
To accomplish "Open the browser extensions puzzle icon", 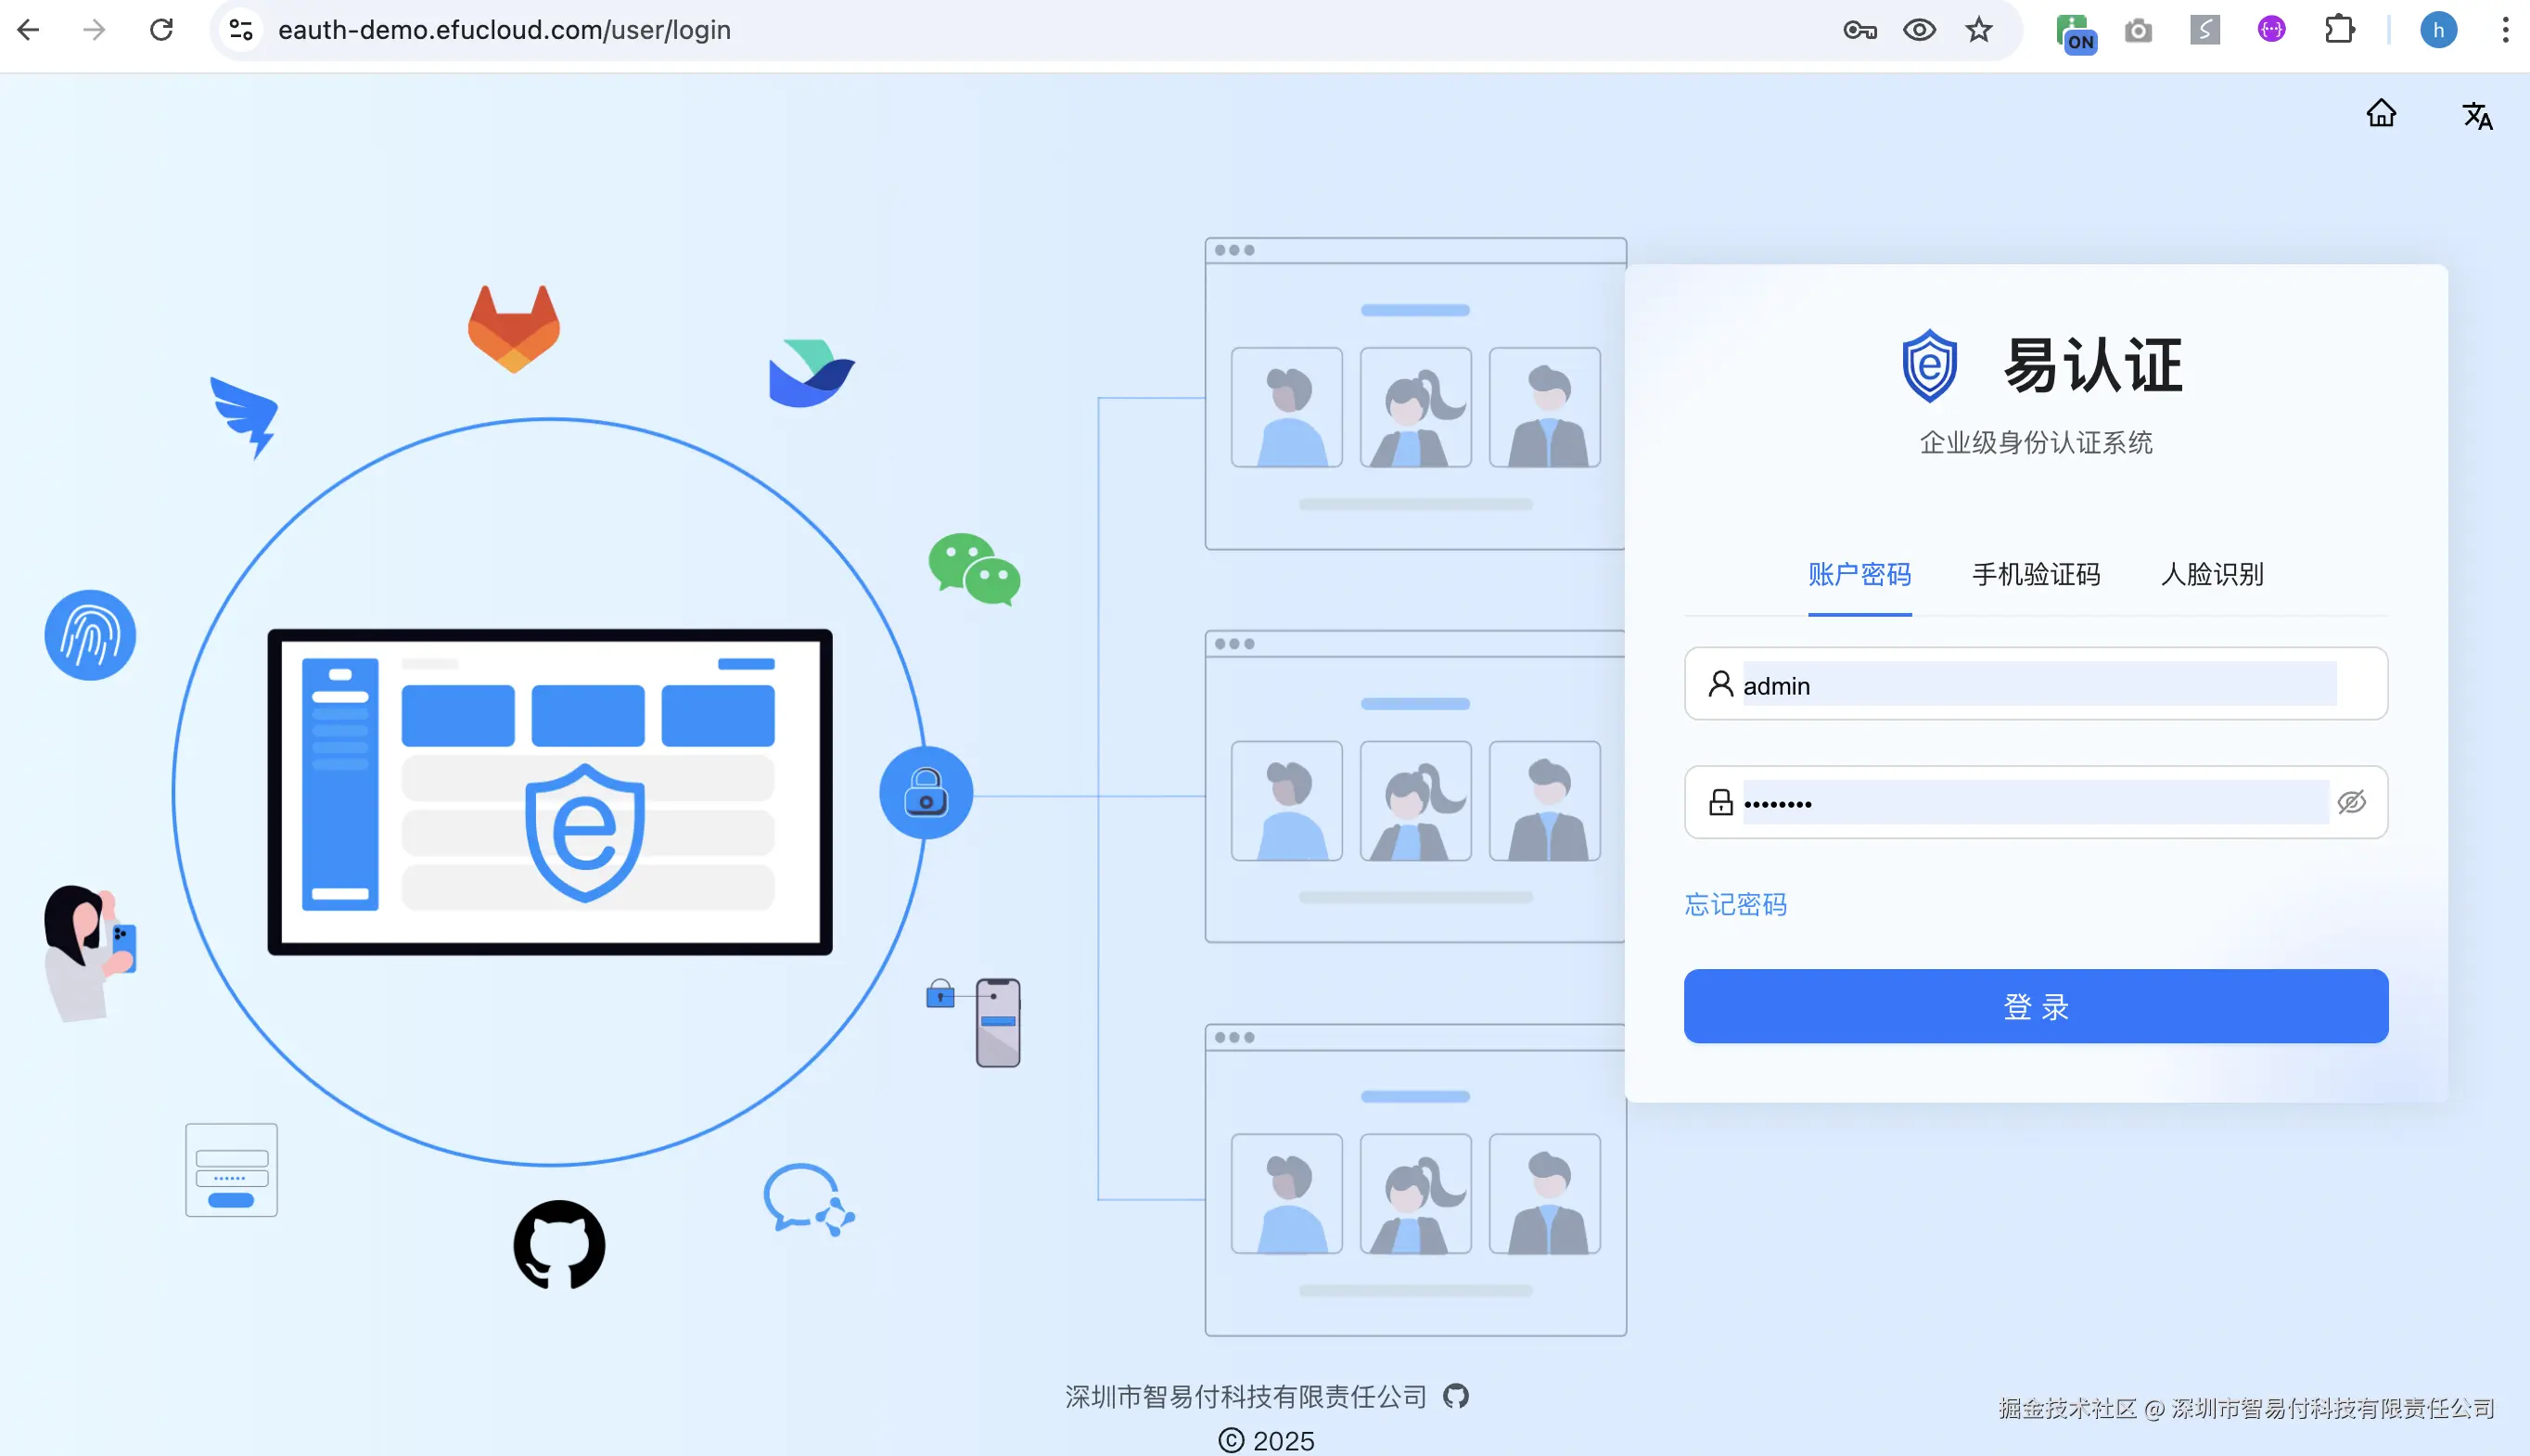I will click(x=2339, y=30).
